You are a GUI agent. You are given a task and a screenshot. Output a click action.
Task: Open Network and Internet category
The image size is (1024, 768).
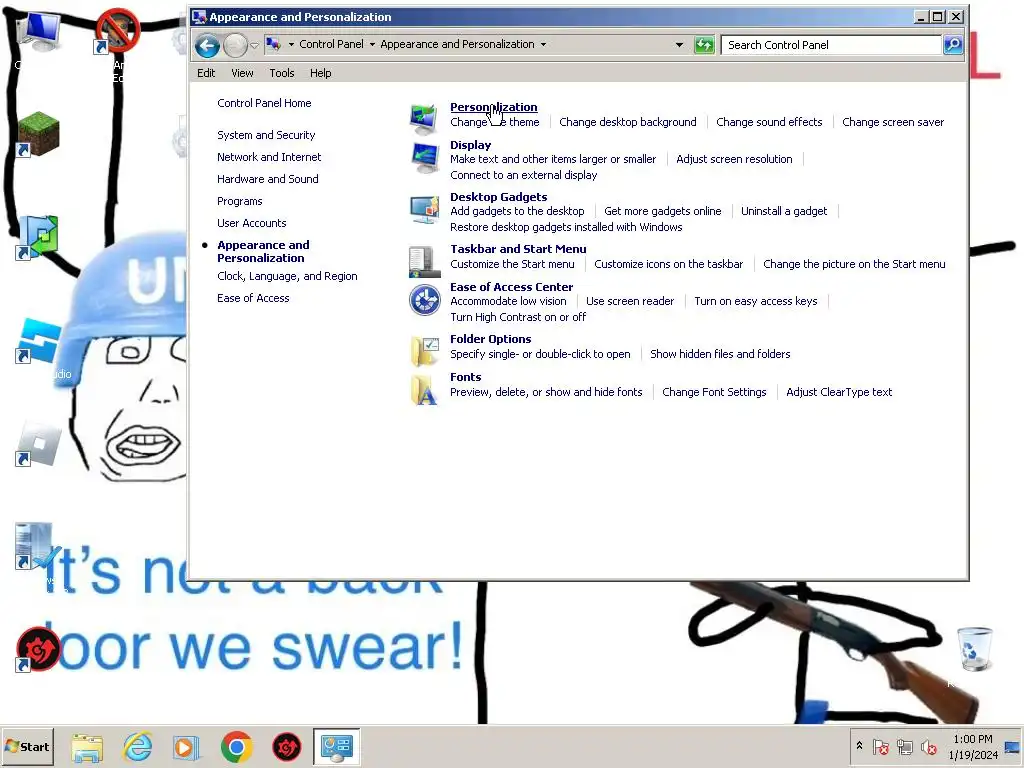[269, 157]
